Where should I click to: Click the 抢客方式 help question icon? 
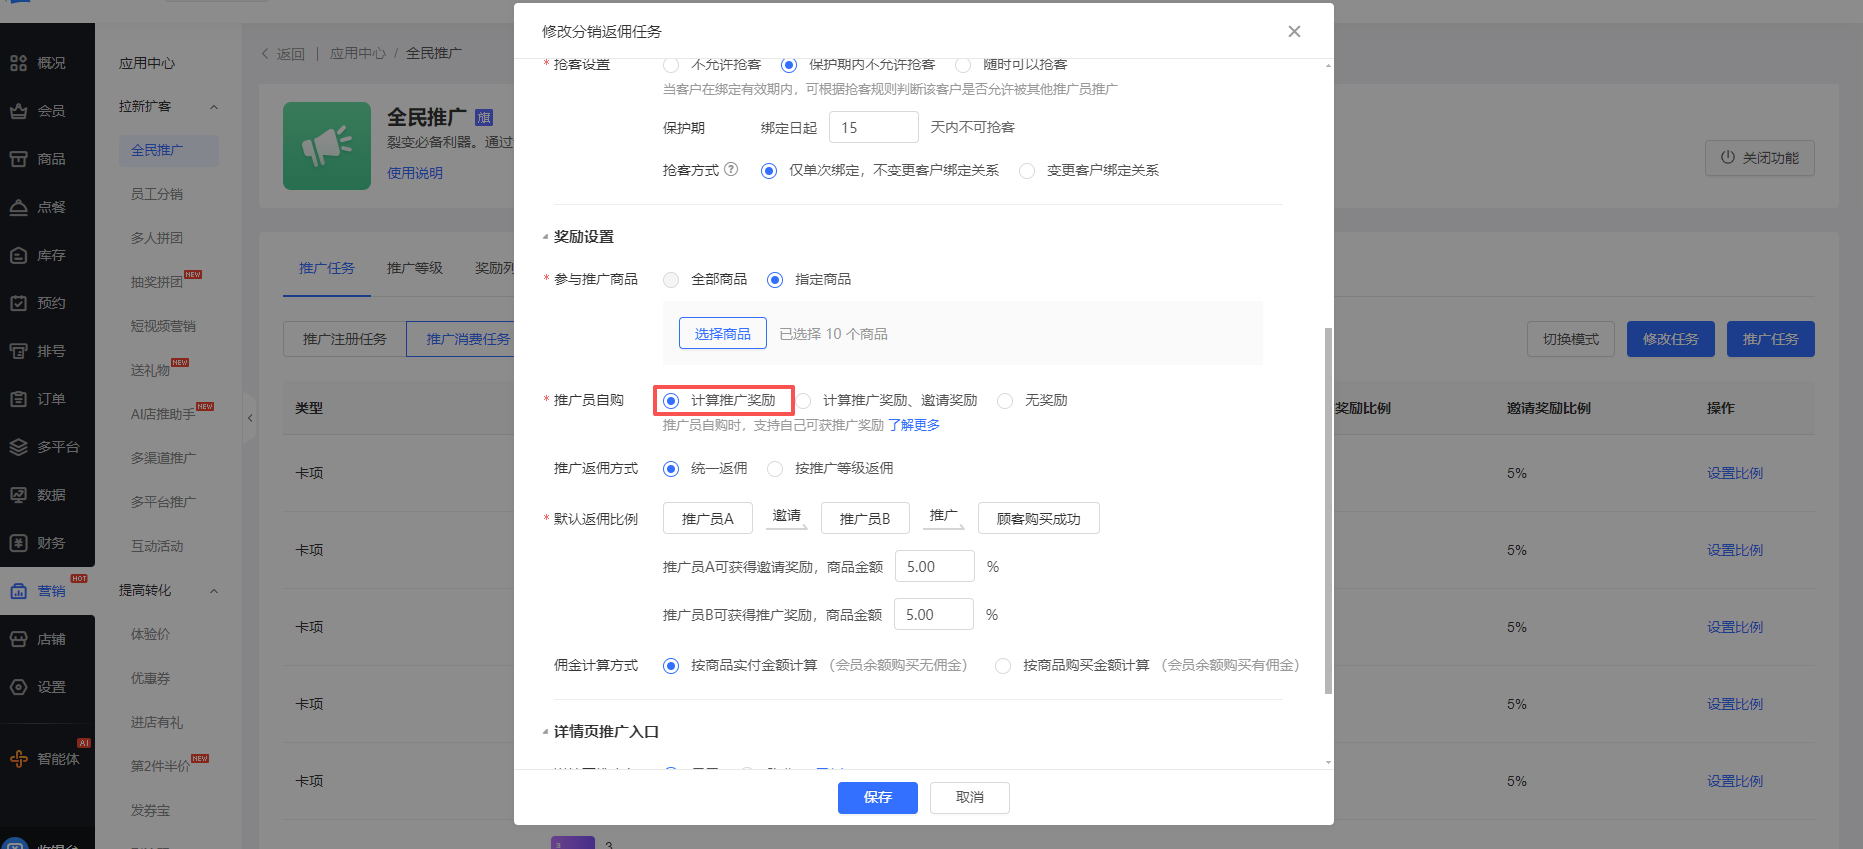point(731,169)
